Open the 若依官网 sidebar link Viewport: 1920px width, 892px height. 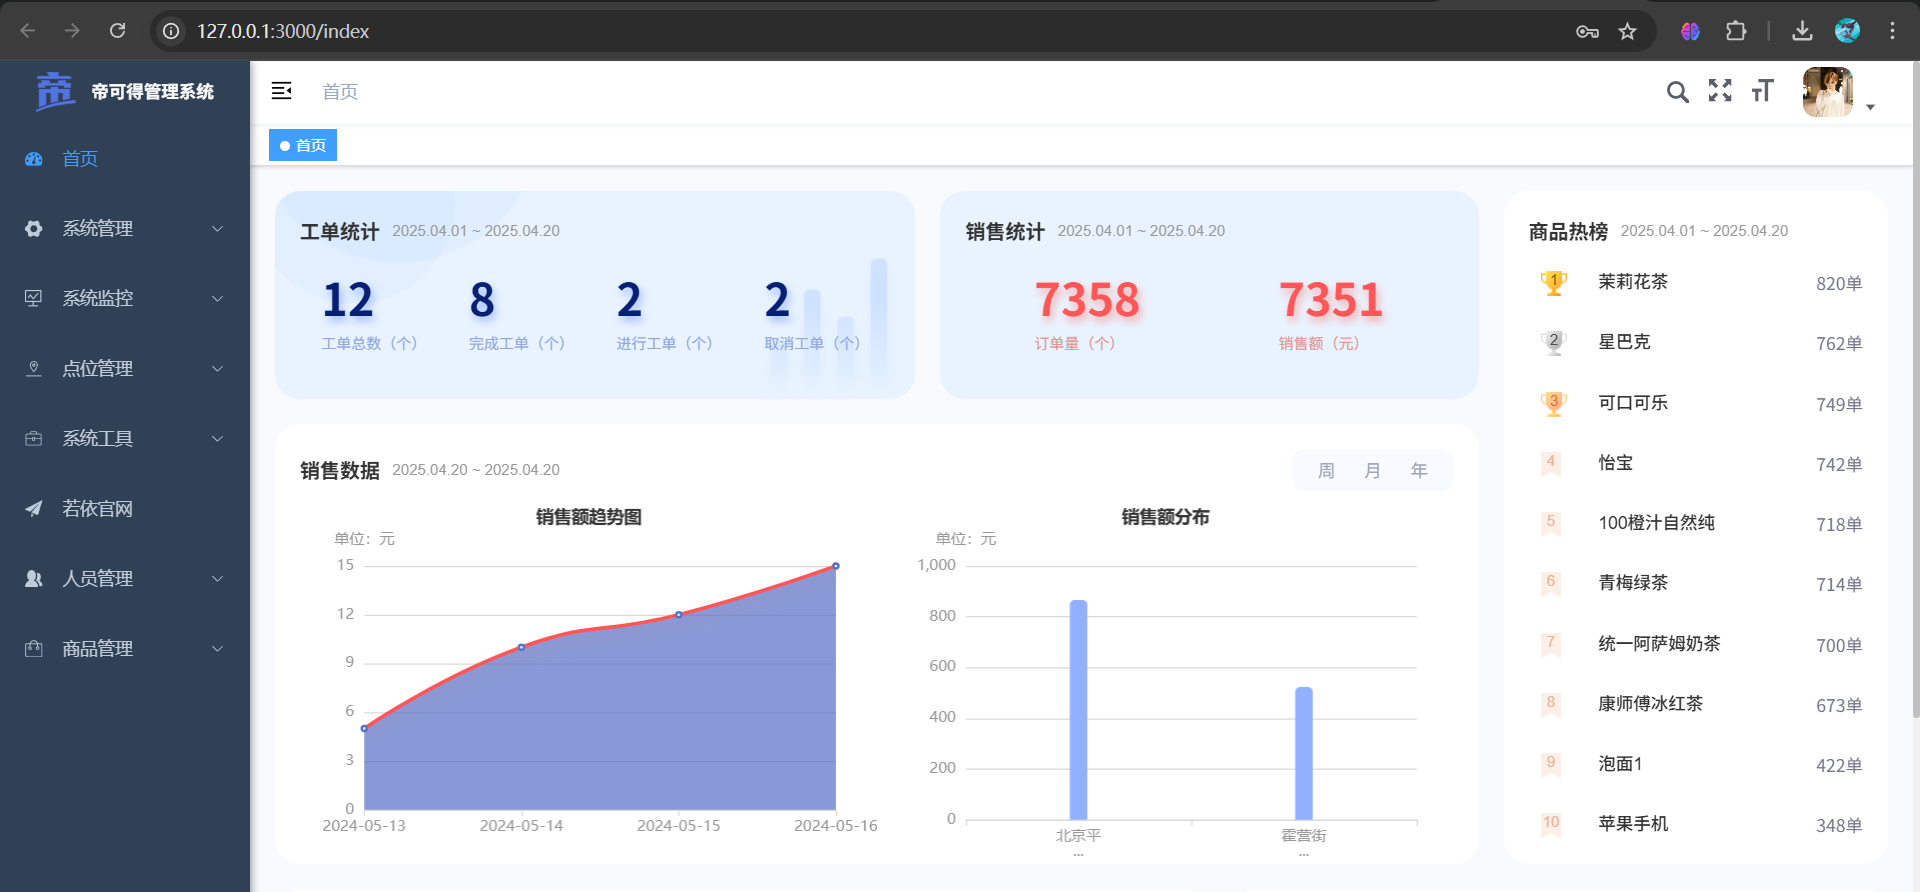[x=125, y=509]
